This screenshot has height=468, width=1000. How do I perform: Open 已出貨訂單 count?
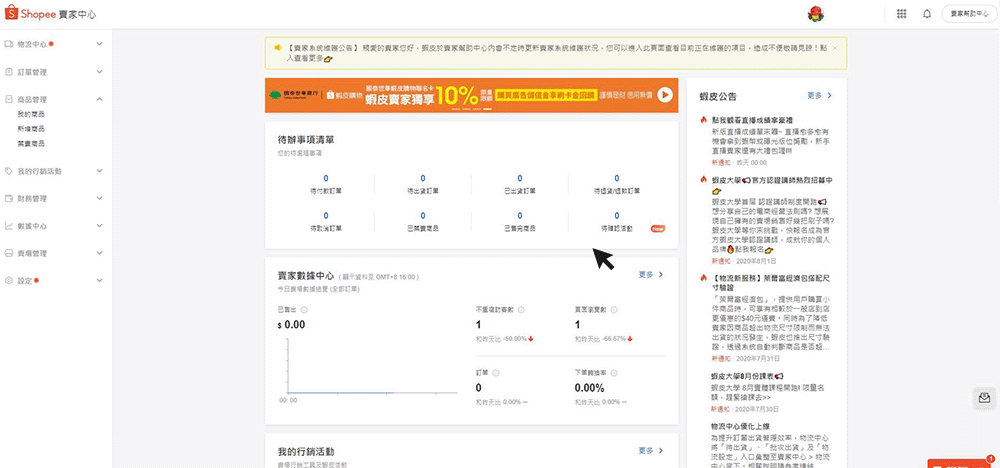tap(520, 179)
